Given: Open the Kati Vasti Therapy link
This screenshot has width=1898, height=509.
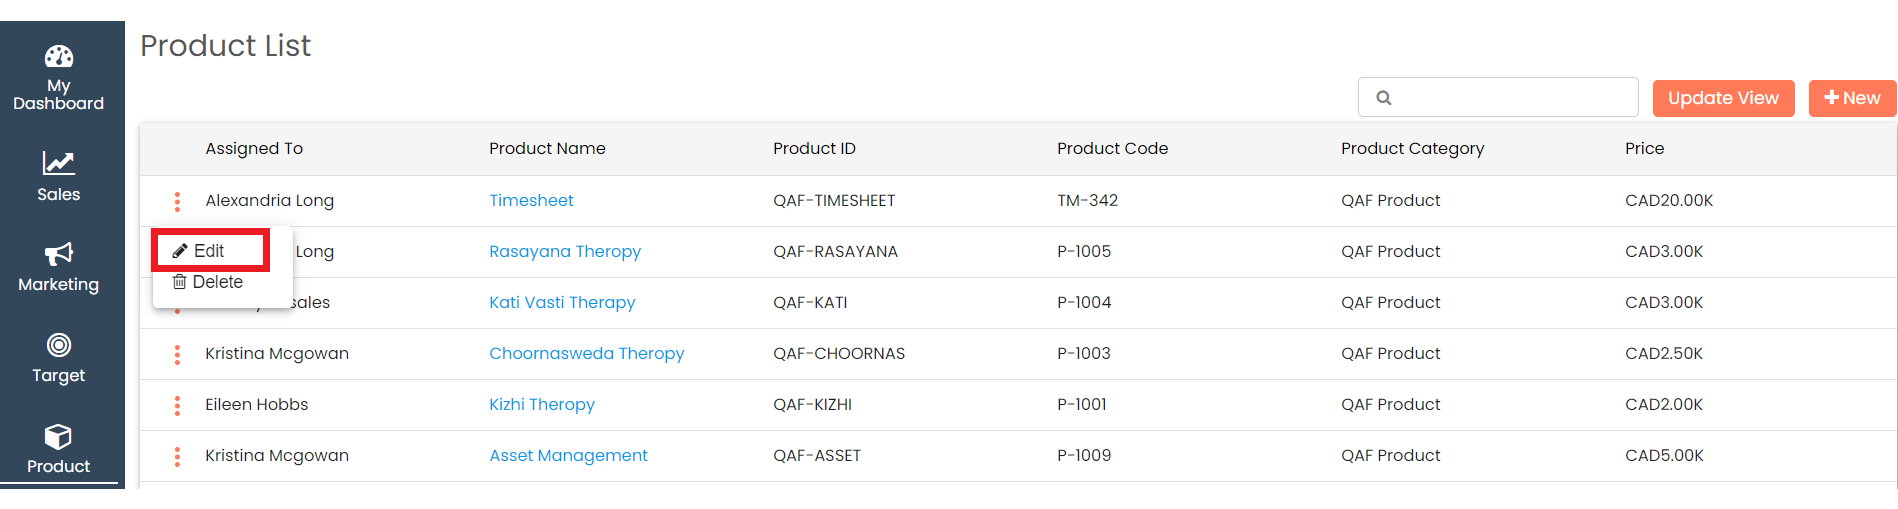Looking at the screenshot, I should 561,302.
